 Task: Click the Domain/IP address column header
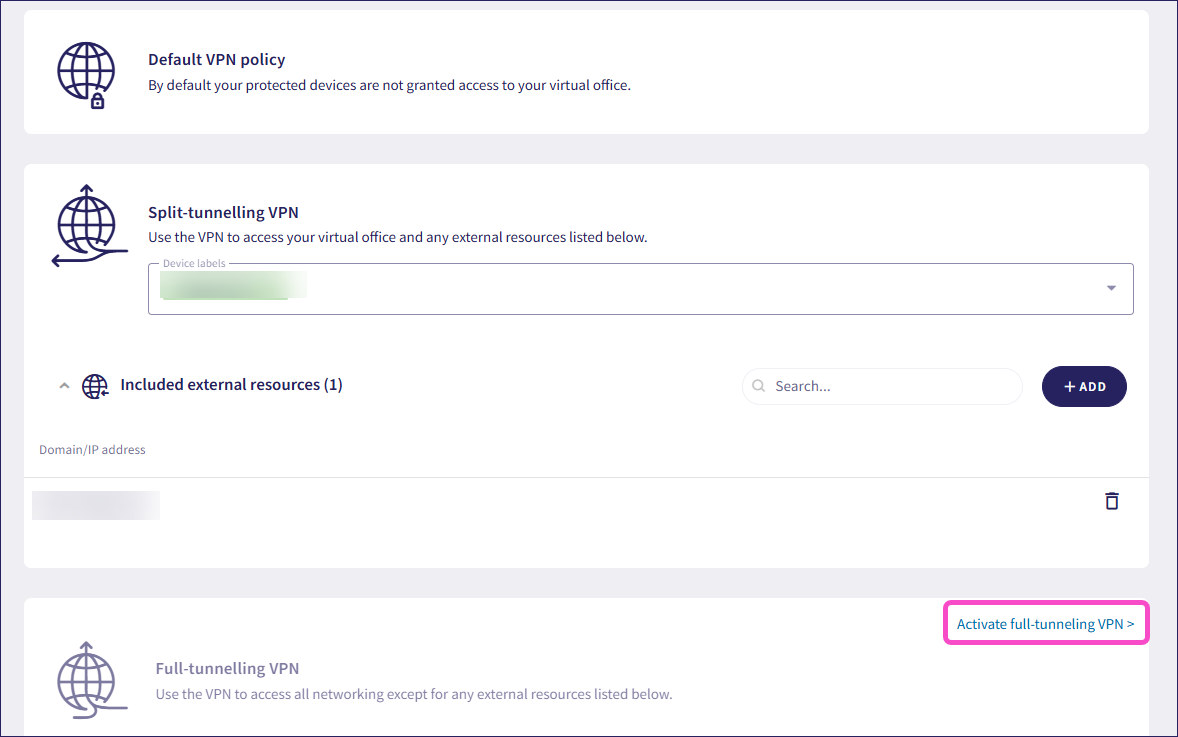pyautogui.click(x=92, y=450)
